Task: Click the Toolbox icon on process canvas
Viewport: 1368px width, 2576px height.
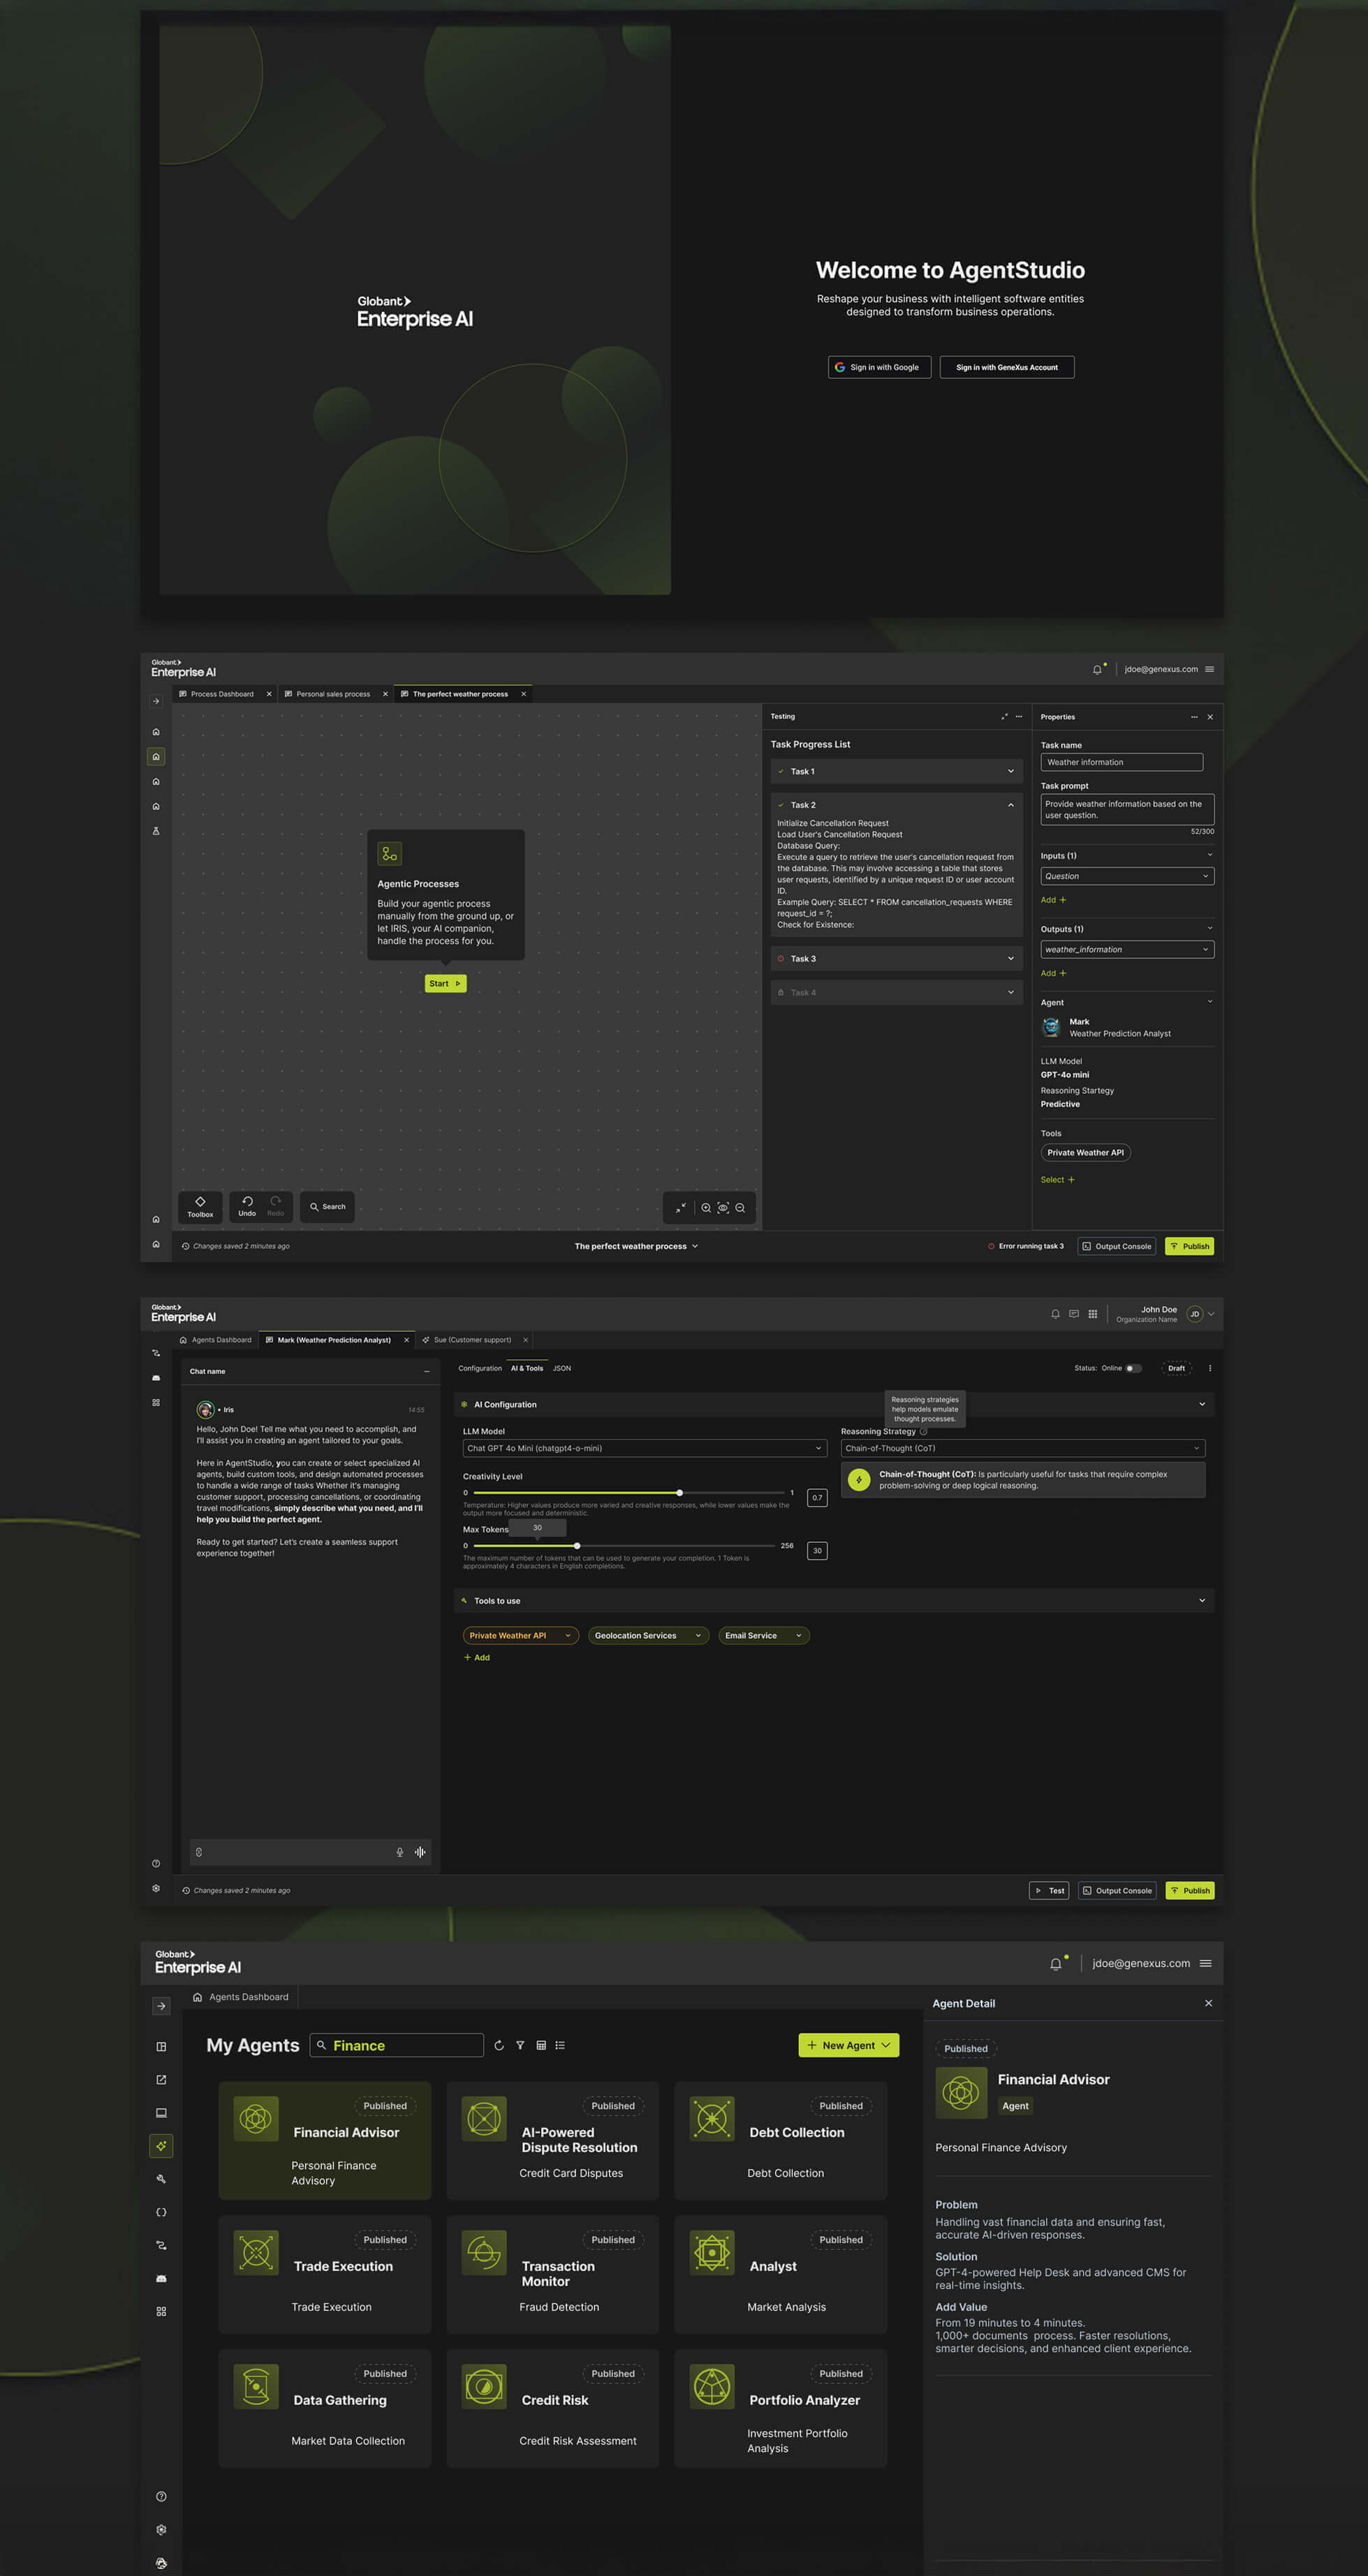Action: point(200,1206)
